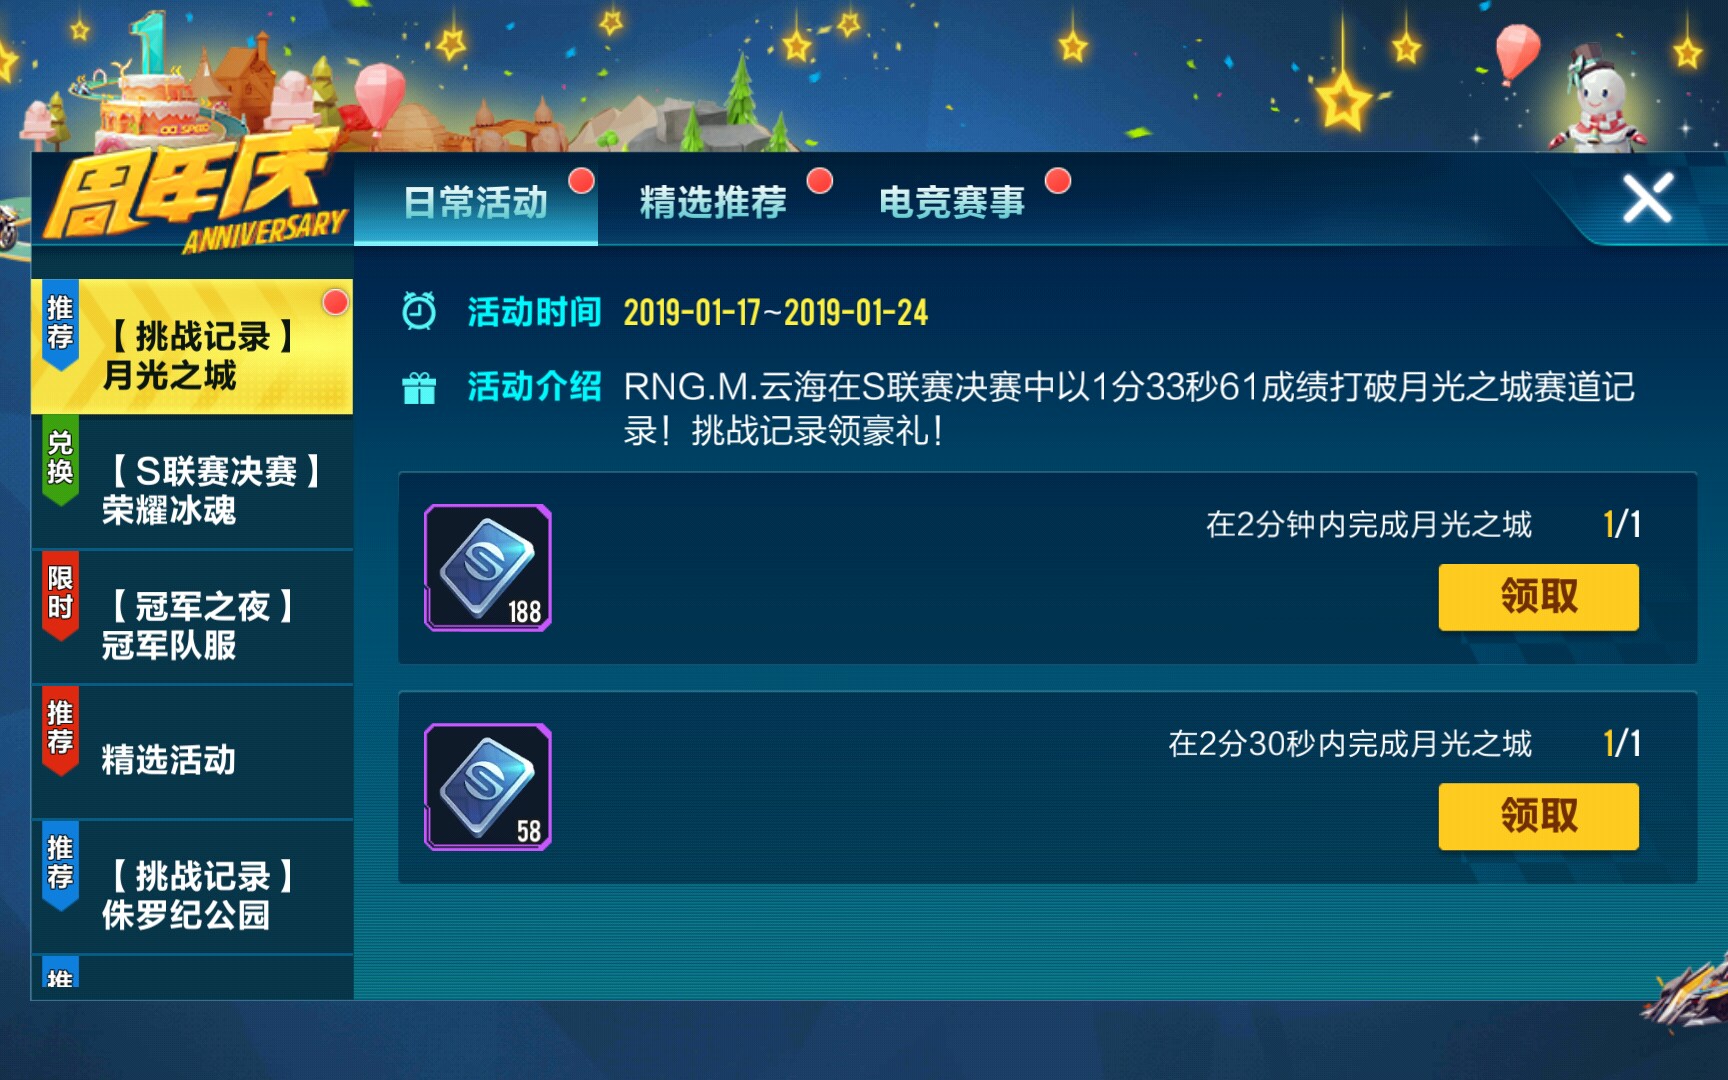Select 【S联赛决赛】荣耀冰魂 in the sidebar
The width and height of the screenshot is (1728, 1080).
[x=192, y=482]
